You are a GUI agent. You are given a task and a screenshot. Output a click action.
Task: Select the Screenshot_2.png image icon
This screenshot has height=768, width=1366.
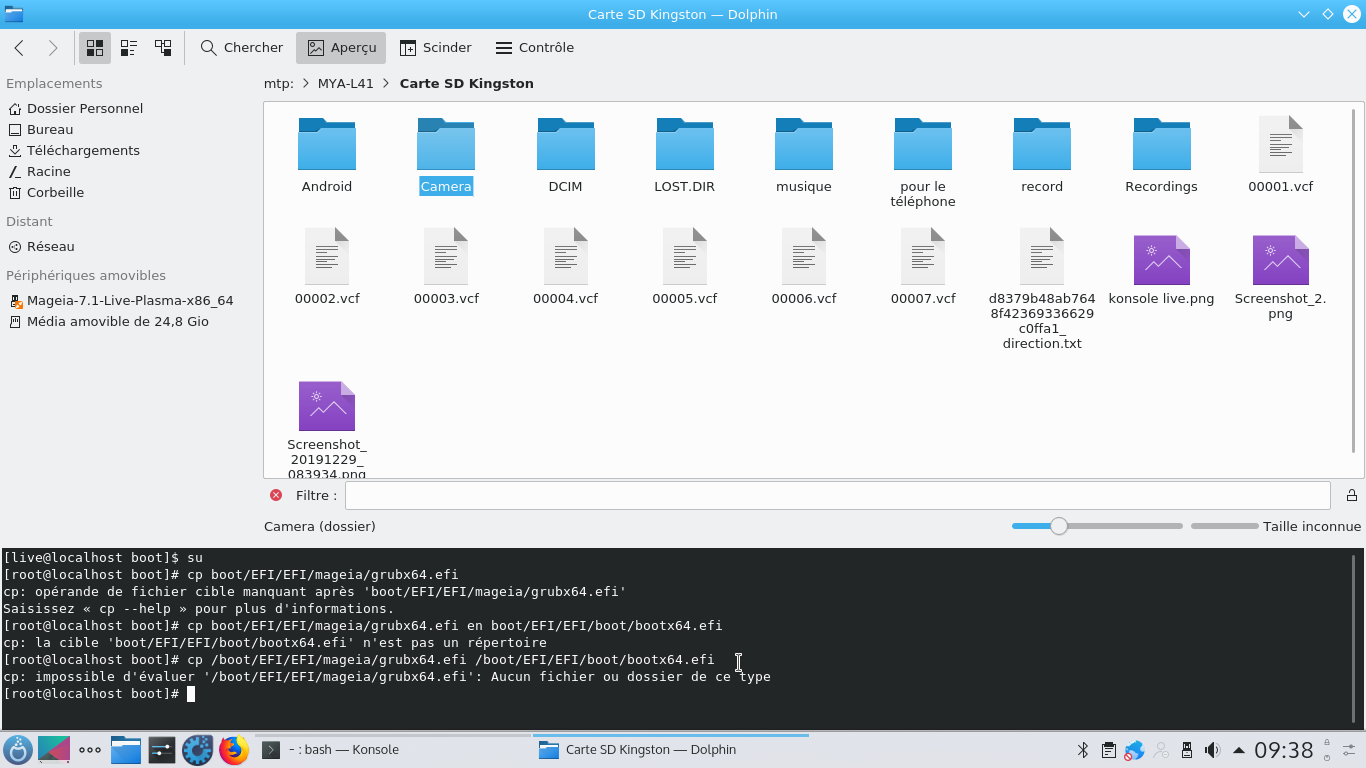(x=1281, y=260)
